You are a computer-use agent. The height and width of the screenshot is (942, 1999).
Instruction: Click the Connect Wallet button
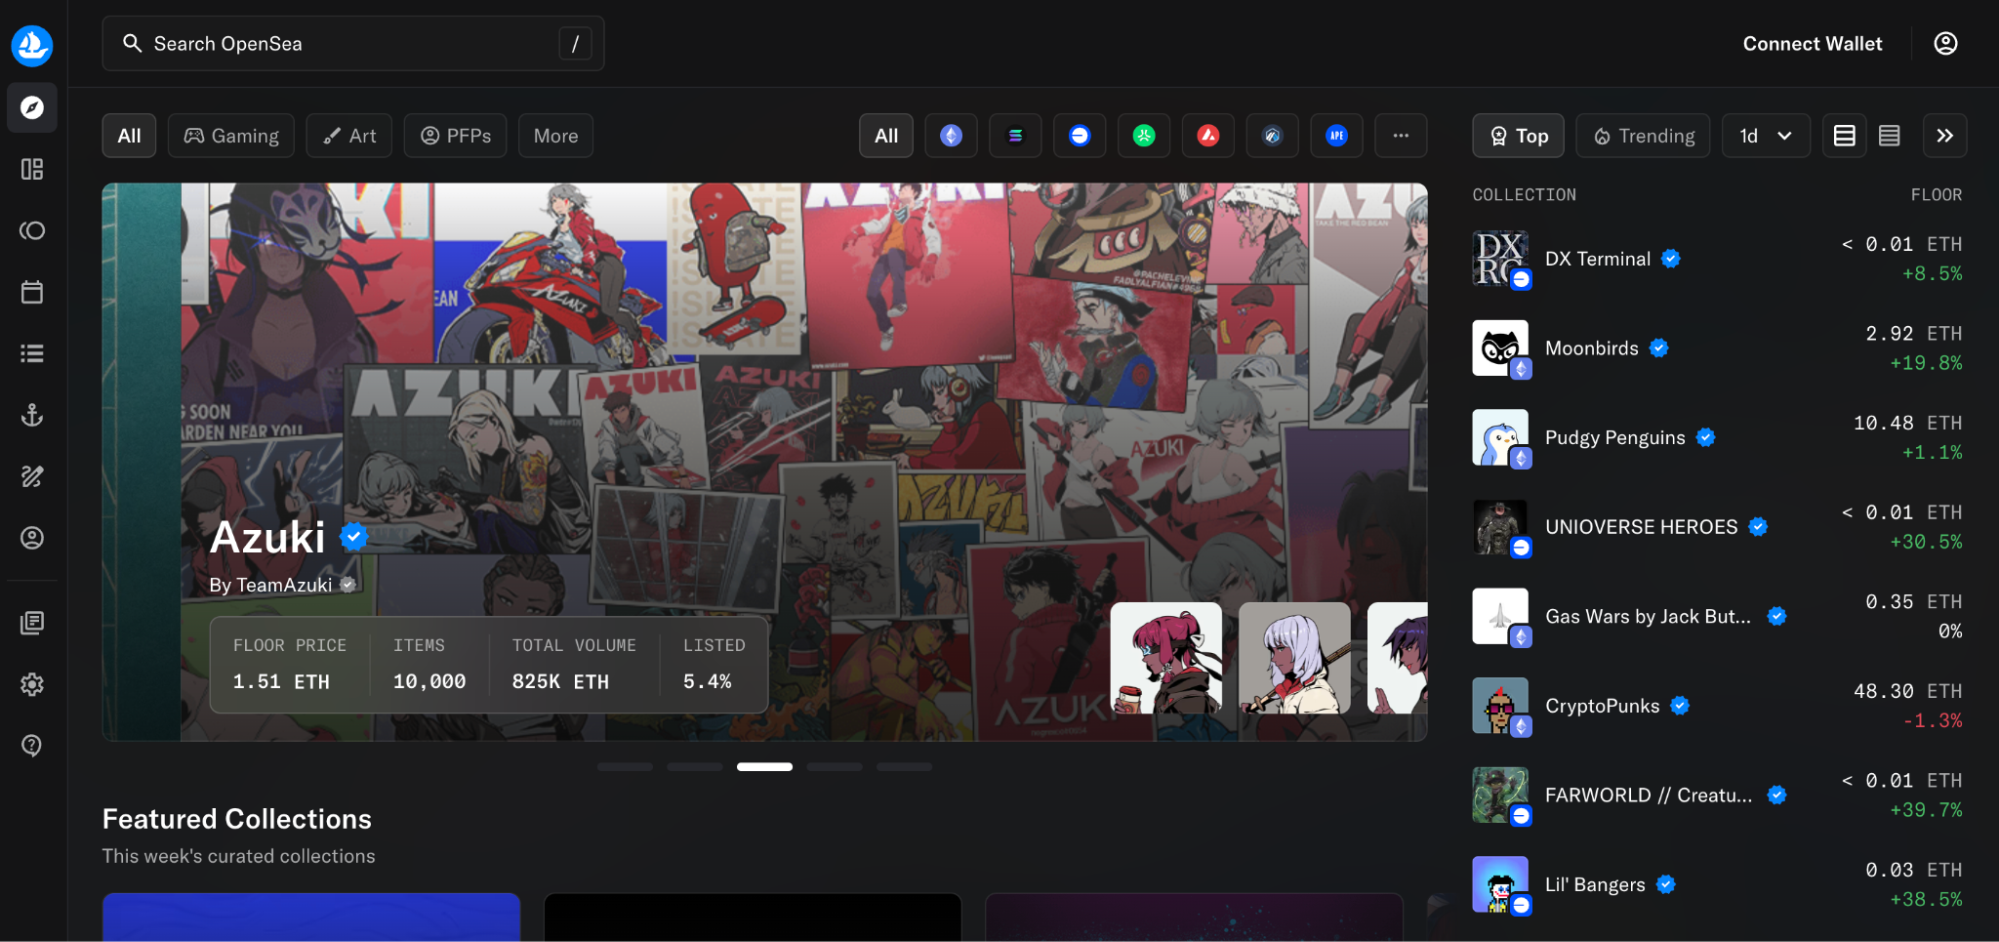[x=1812, y=44]
